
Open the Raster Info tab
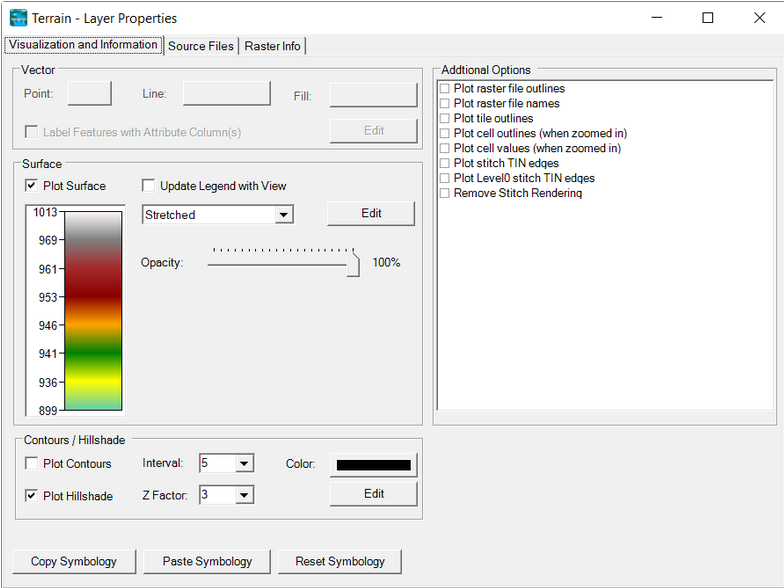click(x=272, y=46)
